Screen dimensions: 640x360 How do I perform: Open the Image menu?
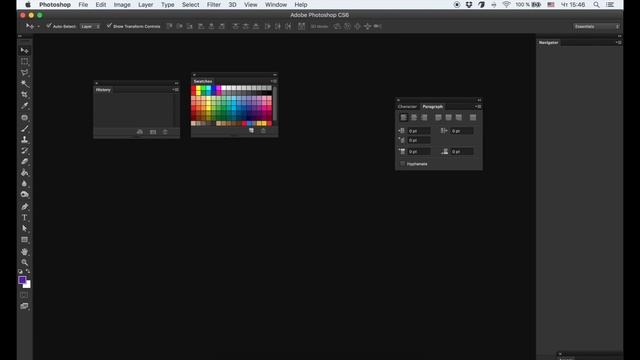click(122, 4)
